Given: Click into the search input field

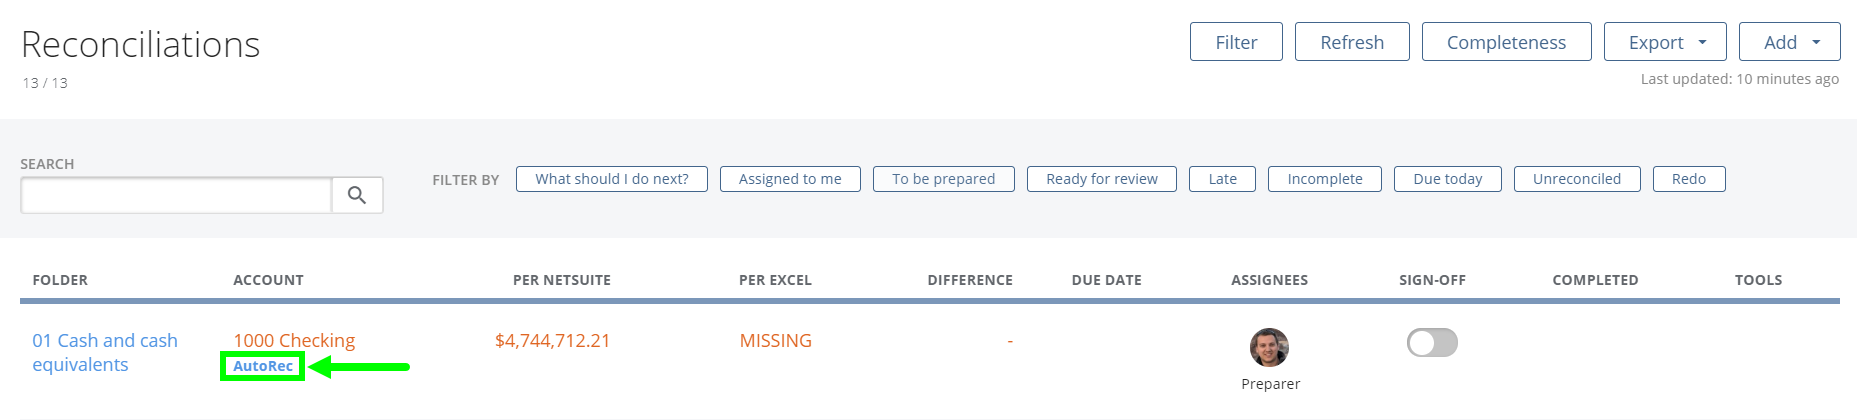Looking at the screenshot, I should (x=176, y=195).
